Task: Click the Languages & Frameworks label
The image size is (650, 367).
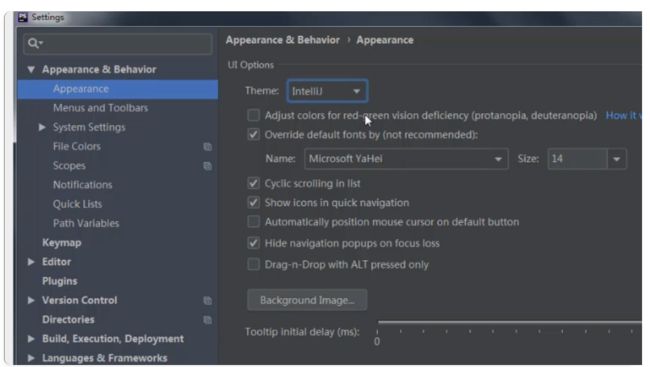Action: point(105,358)
